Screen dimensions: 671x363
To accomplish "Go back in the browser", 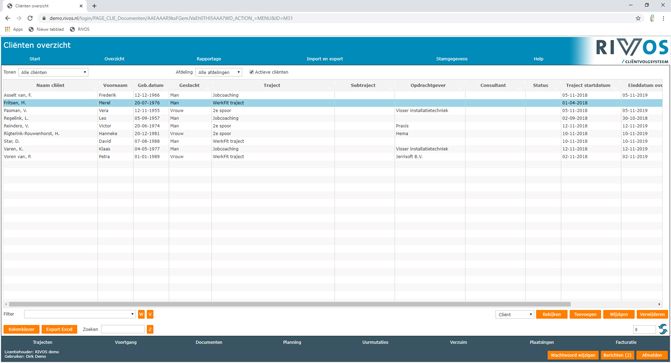I will (8, 18).
